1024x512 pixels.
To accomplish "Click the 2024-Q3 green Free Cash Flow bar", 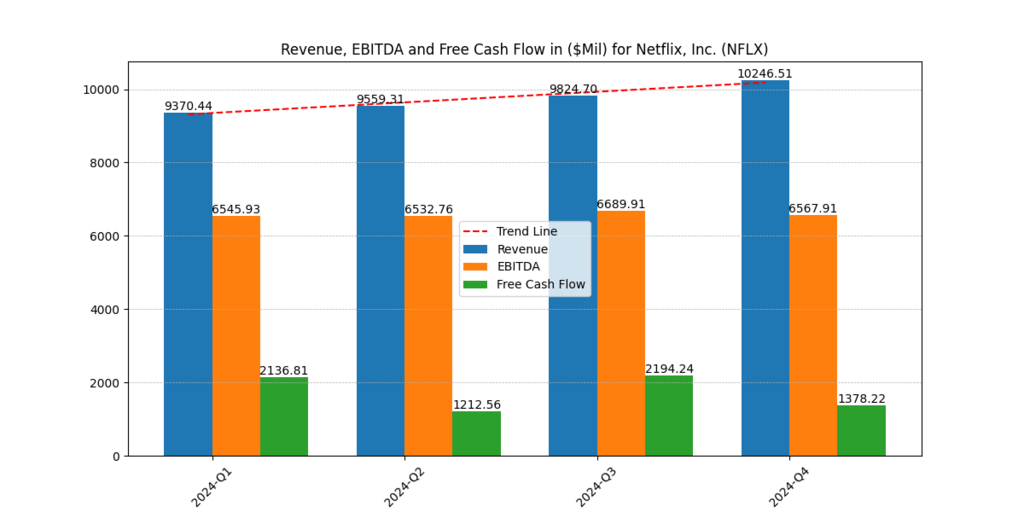I will point(669,416).
